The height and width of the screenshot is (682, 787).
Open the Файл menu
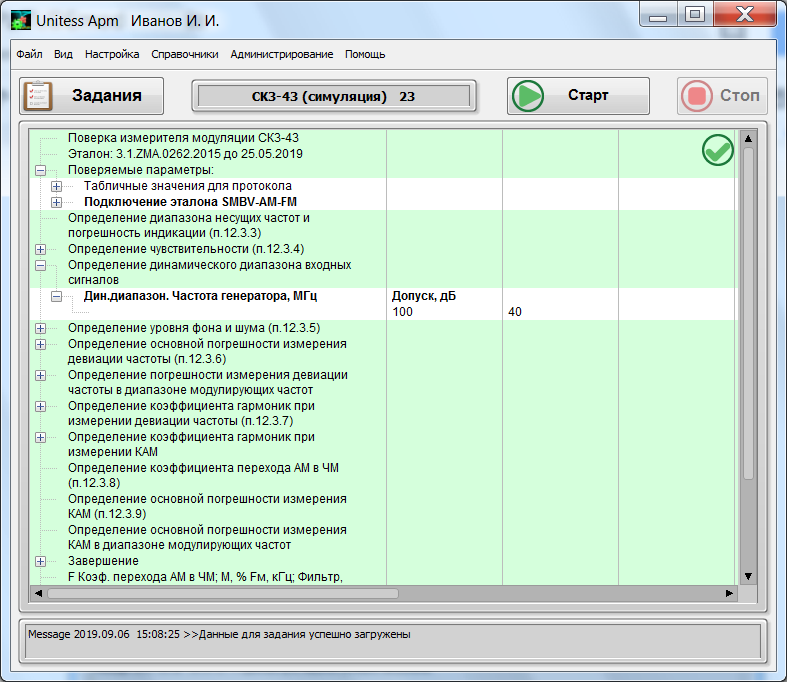29,54
